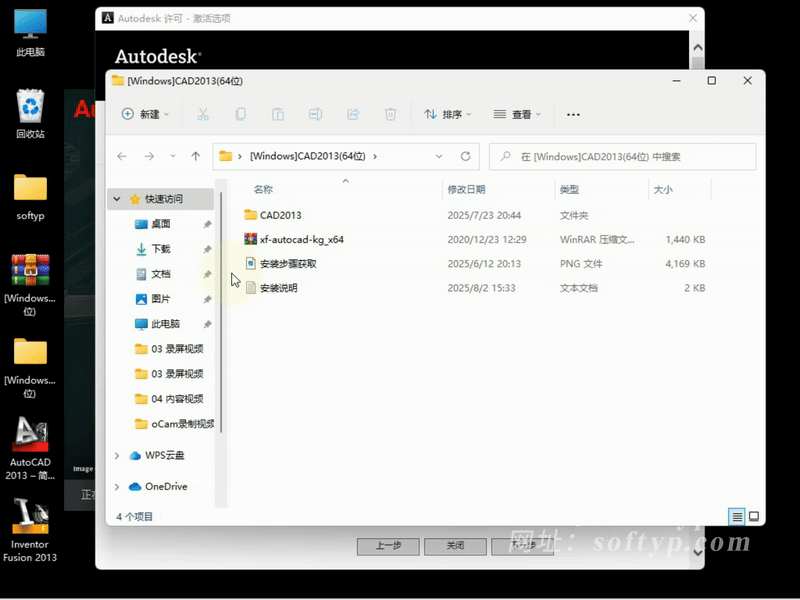Image resolution: width=800 pixels, height=600 pixels.
Task: Select AutoCAD 2013 desktop shortcut
Action: pyautogui.click(x=30, y=448)
